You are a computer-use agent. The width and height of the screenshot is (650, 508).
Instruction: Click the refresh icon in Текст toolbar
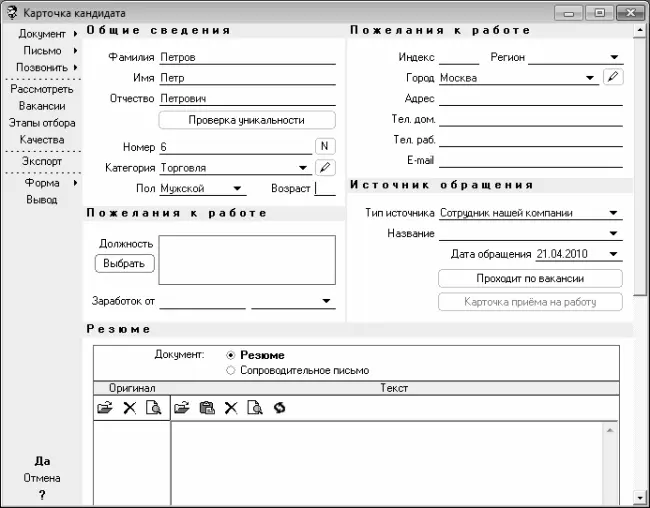(x=279, y=408)
